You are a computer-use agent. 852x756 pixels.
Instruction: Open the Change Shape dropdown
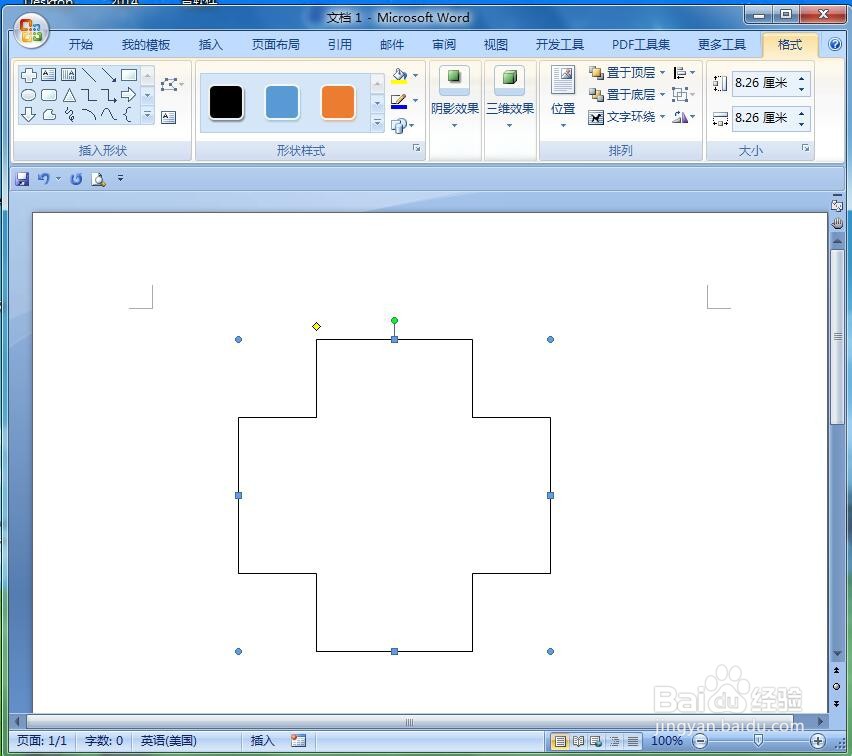402,126
